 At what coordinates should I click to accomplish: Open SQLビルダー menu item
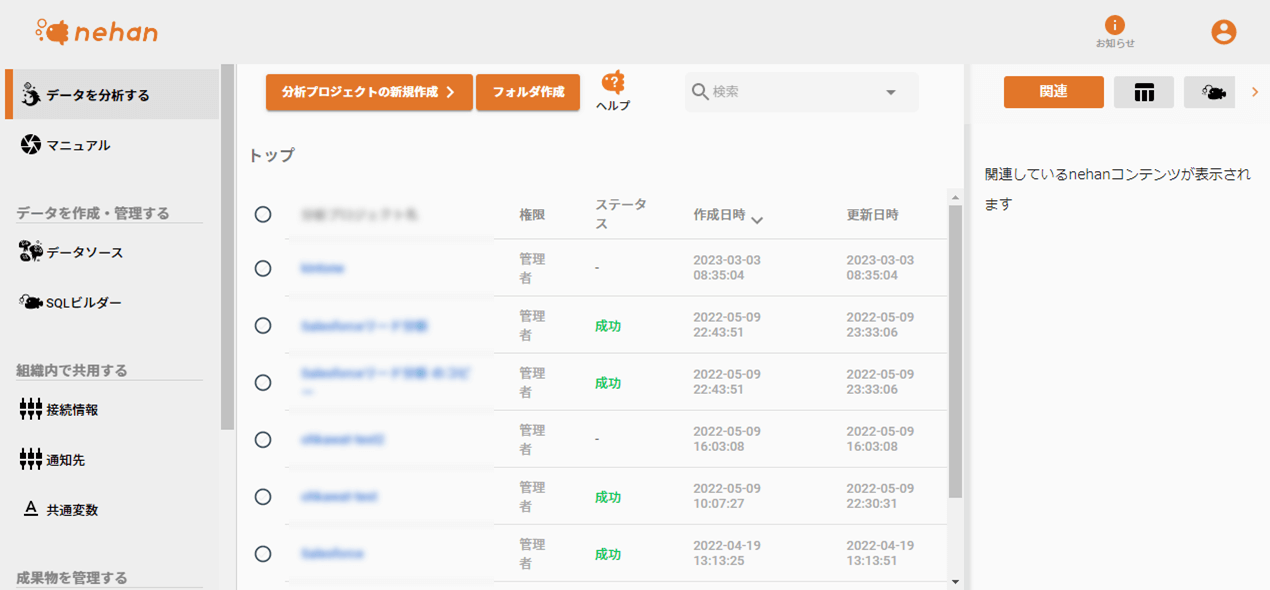click(112, 302)
